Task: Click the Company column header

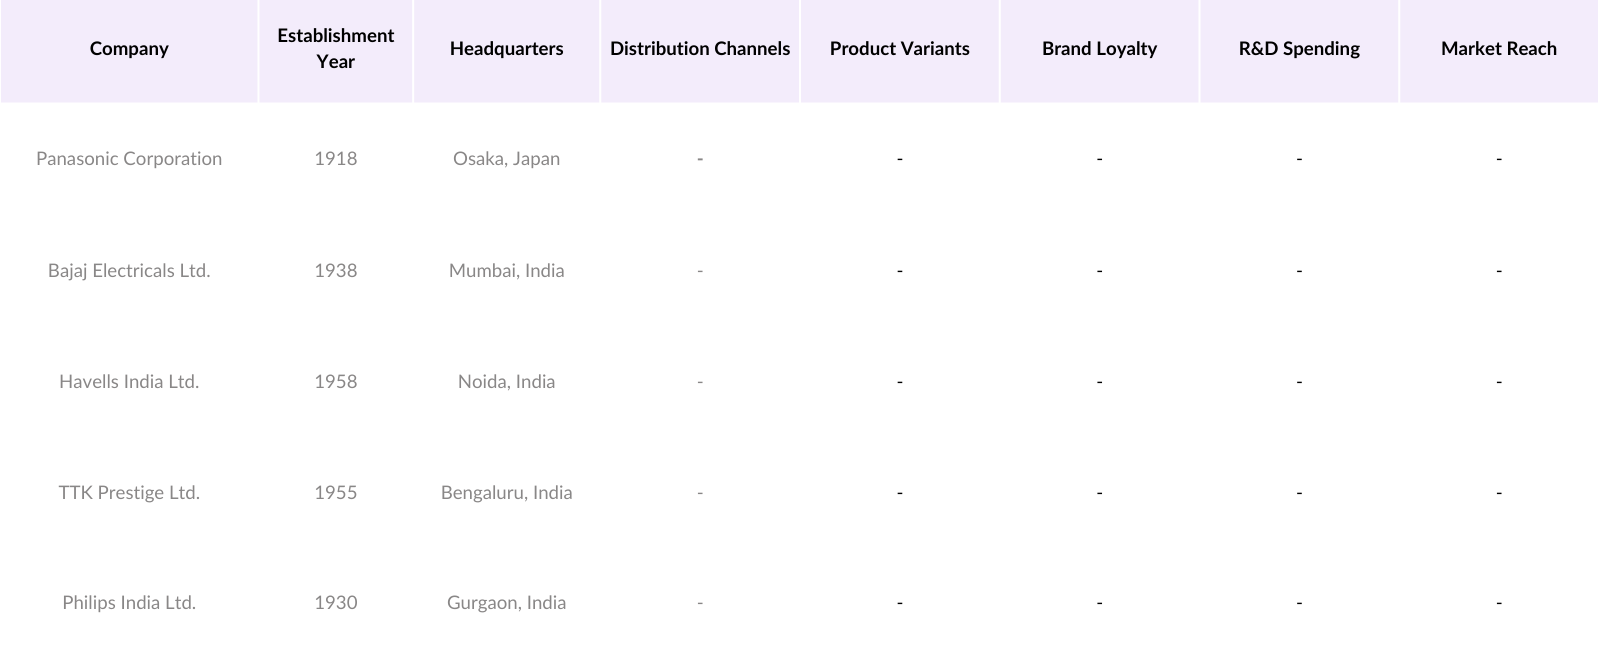Action: coord(129,49)
